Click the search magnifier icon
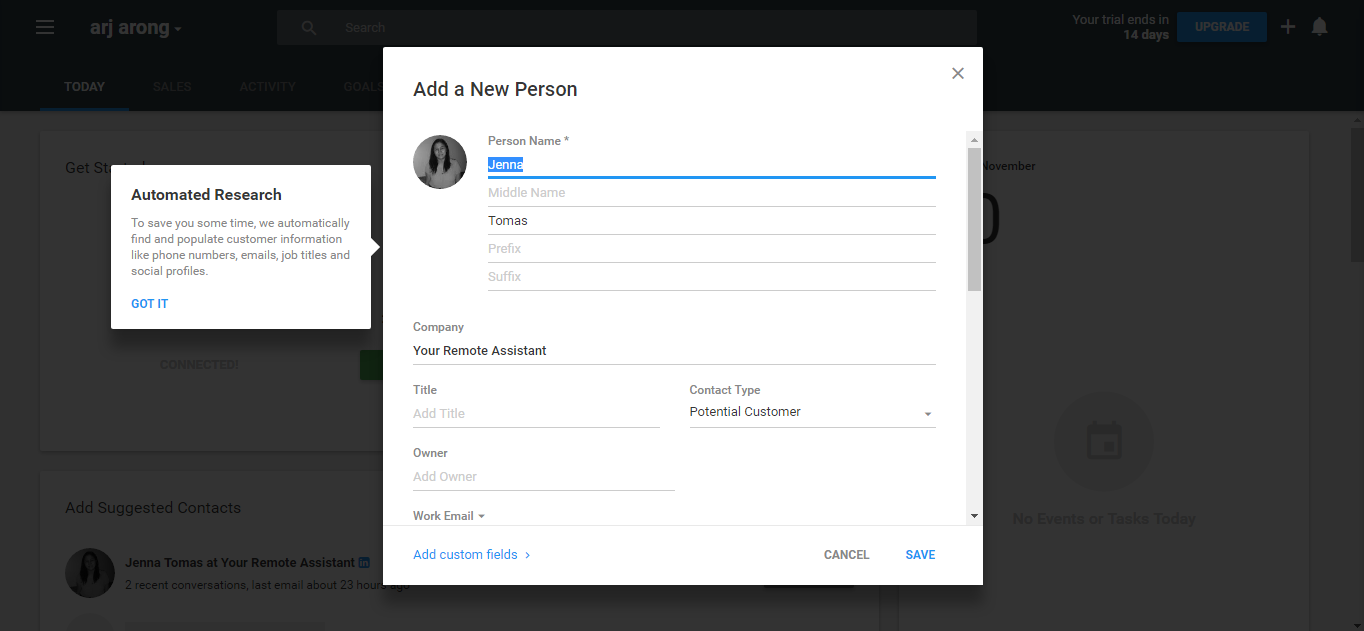 (x=310, y=28)
